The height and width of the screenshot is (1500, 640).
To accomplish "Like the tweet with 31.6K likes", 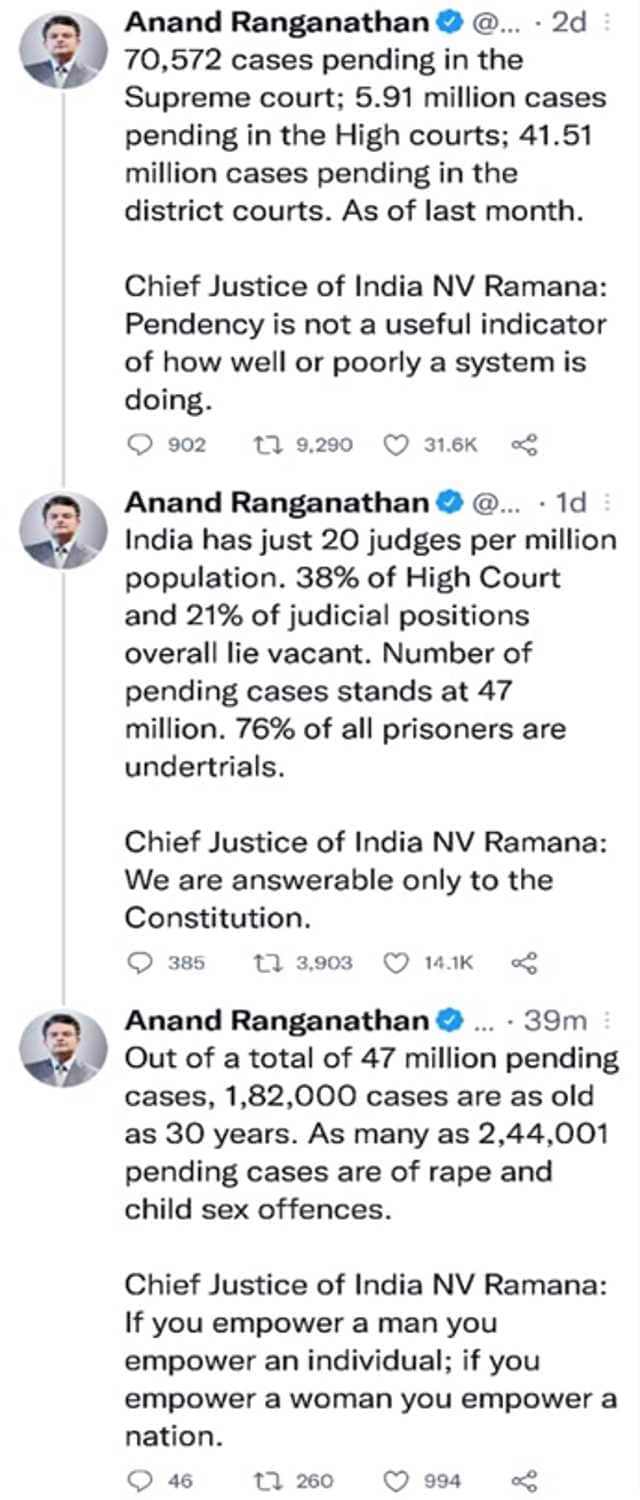I will pos(397,445).
